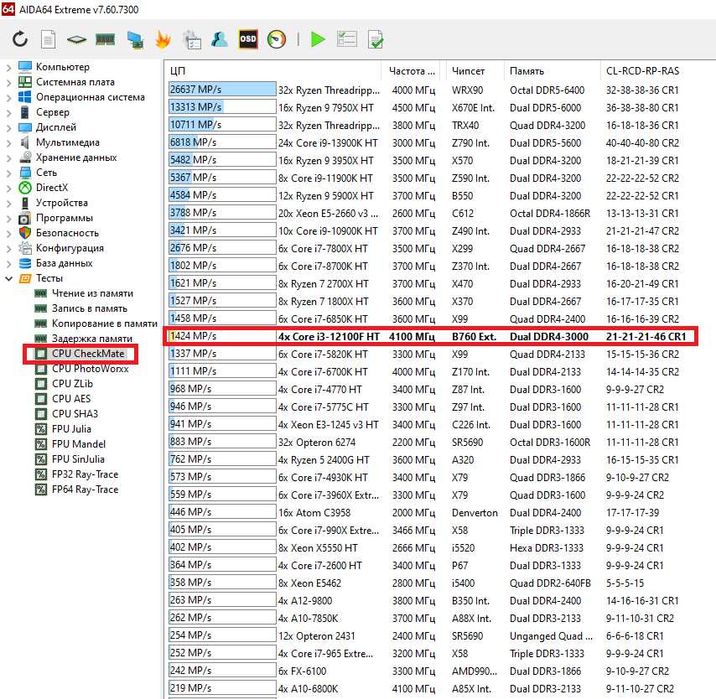Click the motherboard chip toolbar icon
Image resolution: width=716 pixels, height=699 pixels.
tap(76, 40)
